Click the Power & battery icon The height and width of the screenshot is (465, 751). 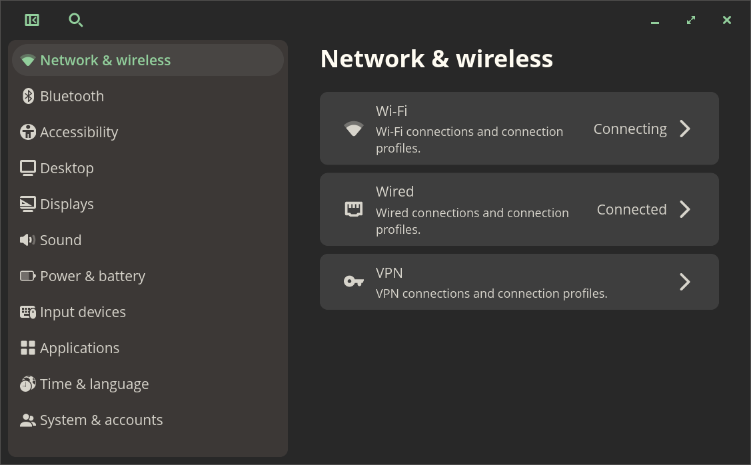pyautogui.click(x=28, y=276)
